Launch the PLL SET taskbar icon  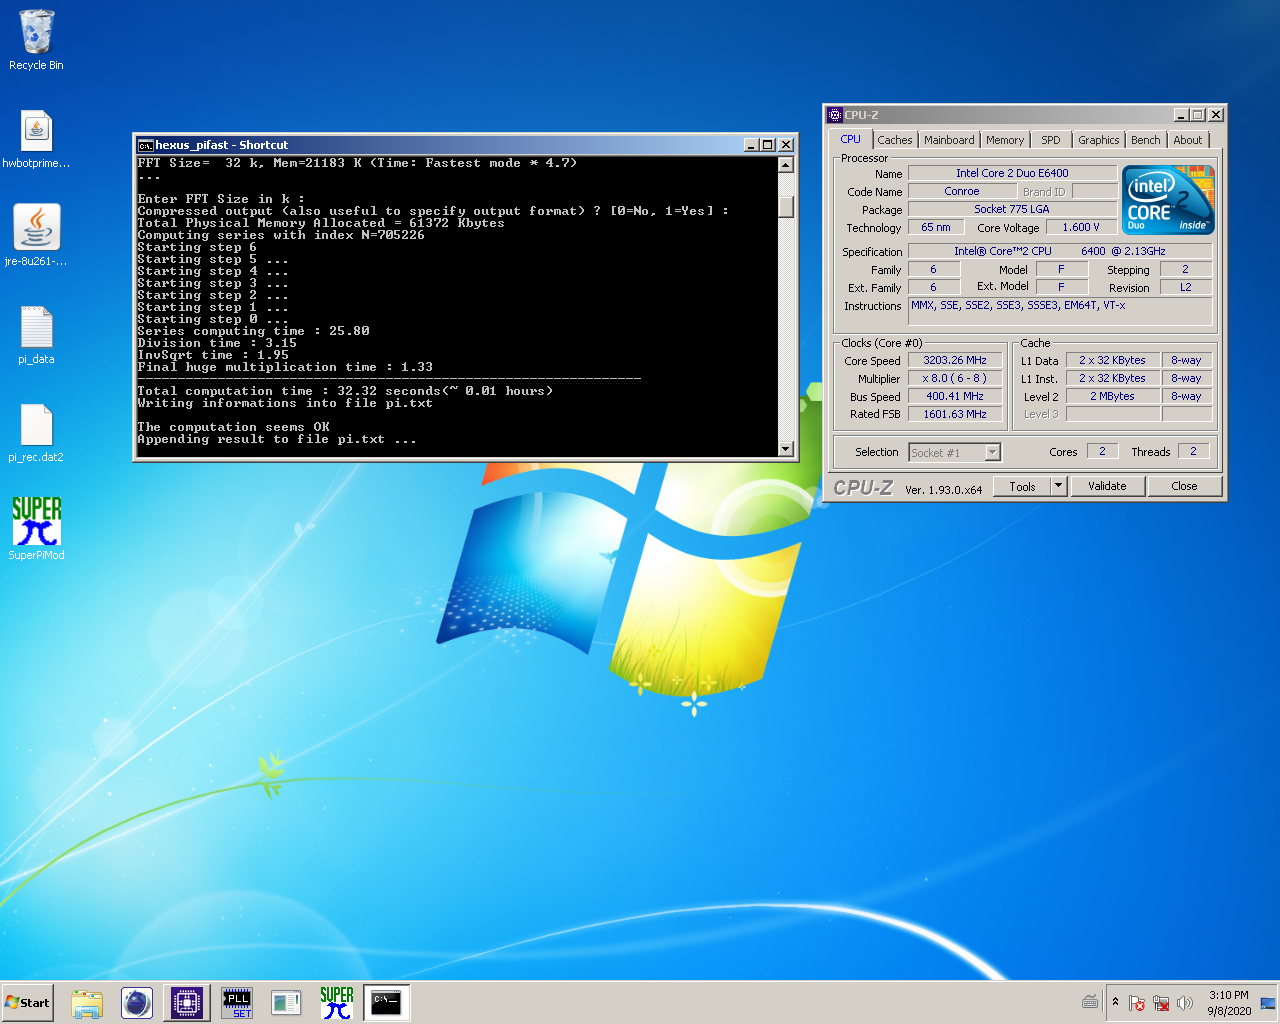[237, 1003]
